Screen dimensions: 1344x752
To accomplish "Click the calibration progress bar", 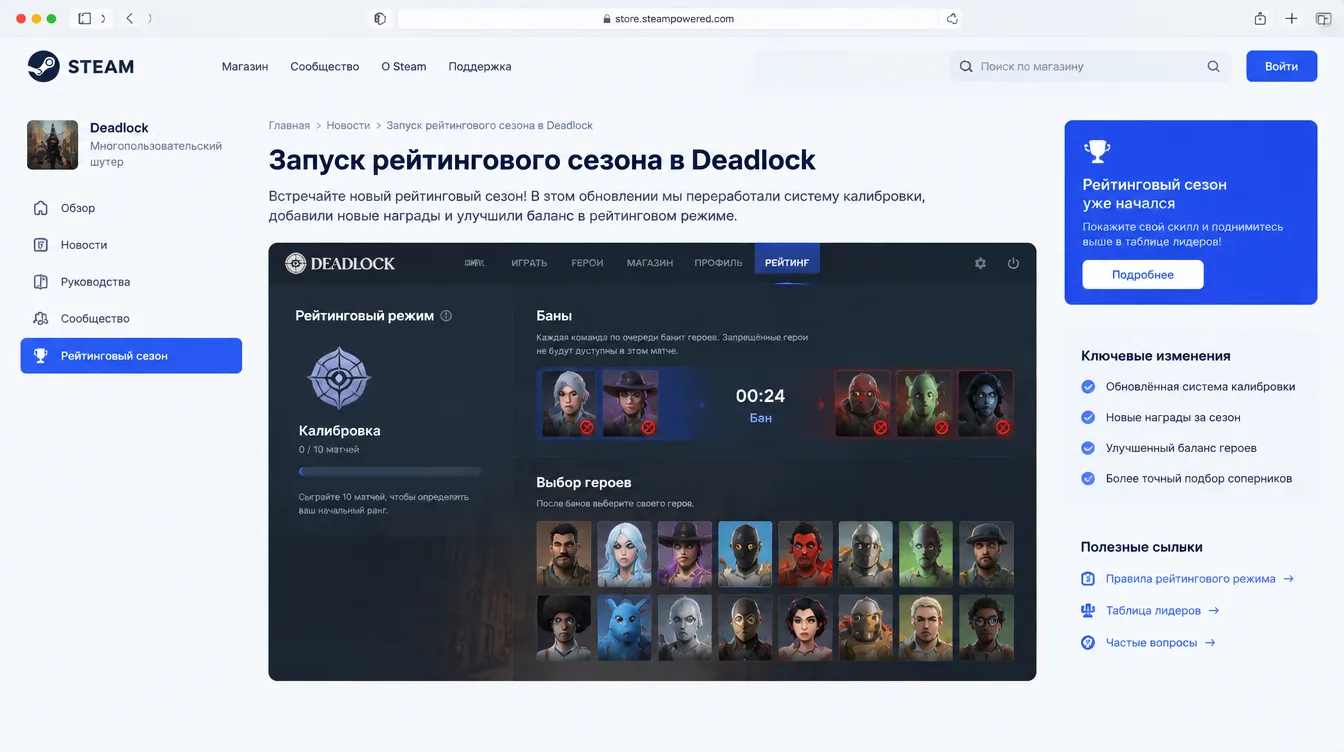I will point(390,471).
